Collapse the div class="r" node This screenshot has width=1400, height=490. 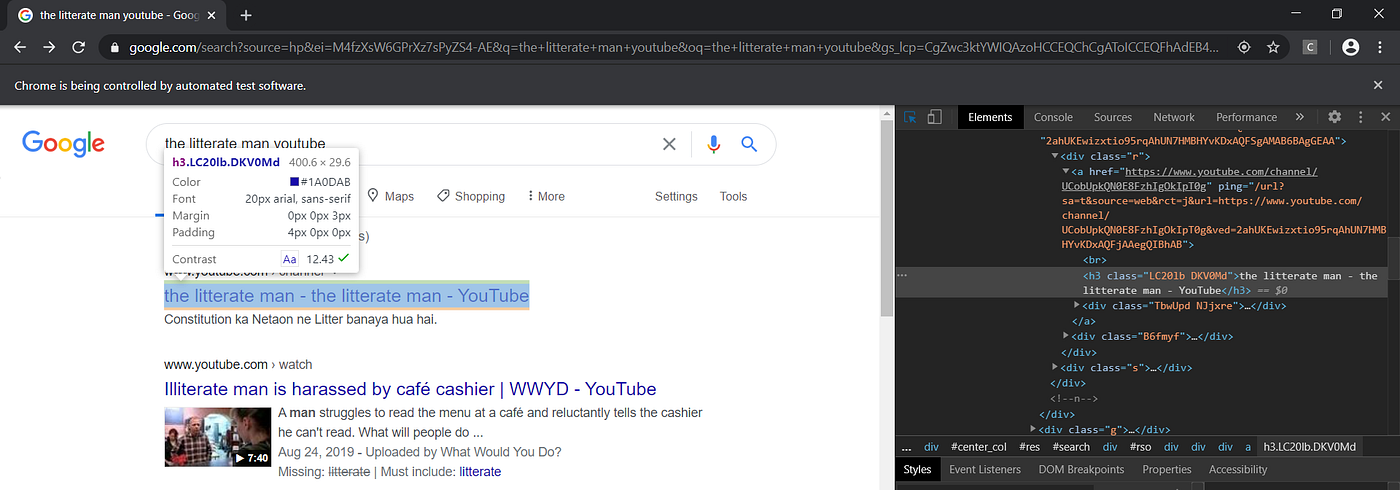coord(1055,157)
